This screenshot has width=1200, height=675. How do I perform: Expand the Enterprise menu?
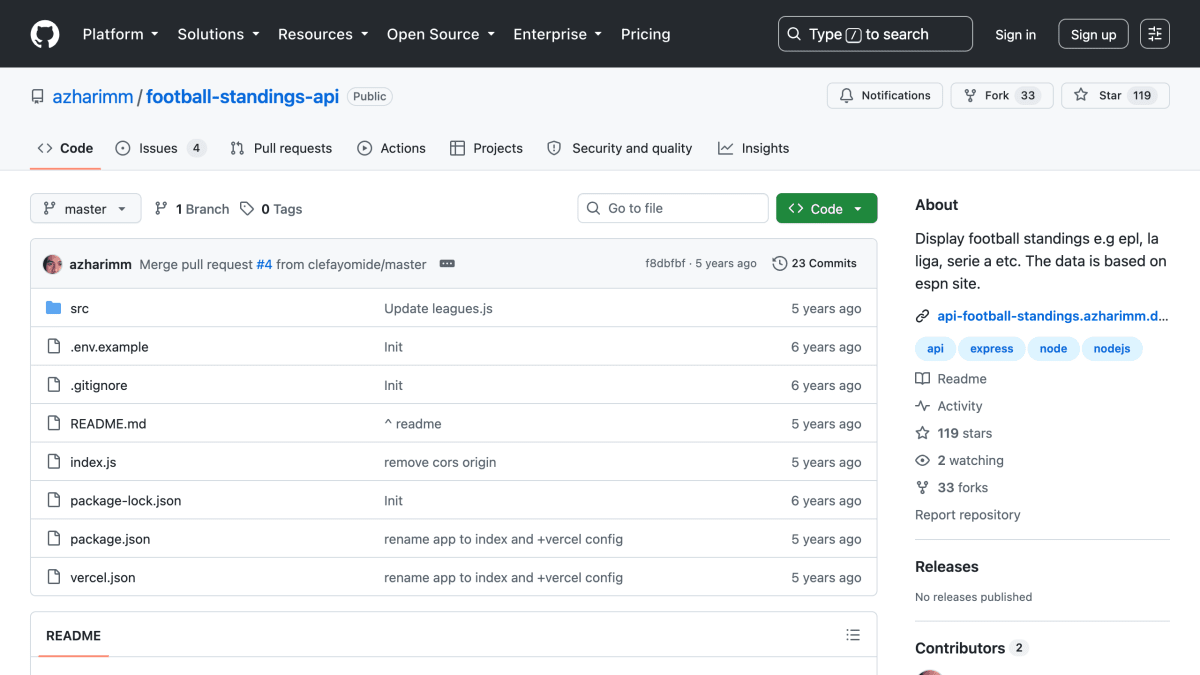pyautogui.click(x=558, y=34)
